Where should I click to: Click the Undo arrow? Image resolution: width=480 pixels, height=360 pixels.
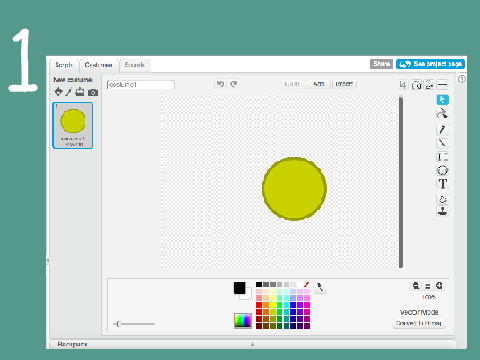(220, 84)
